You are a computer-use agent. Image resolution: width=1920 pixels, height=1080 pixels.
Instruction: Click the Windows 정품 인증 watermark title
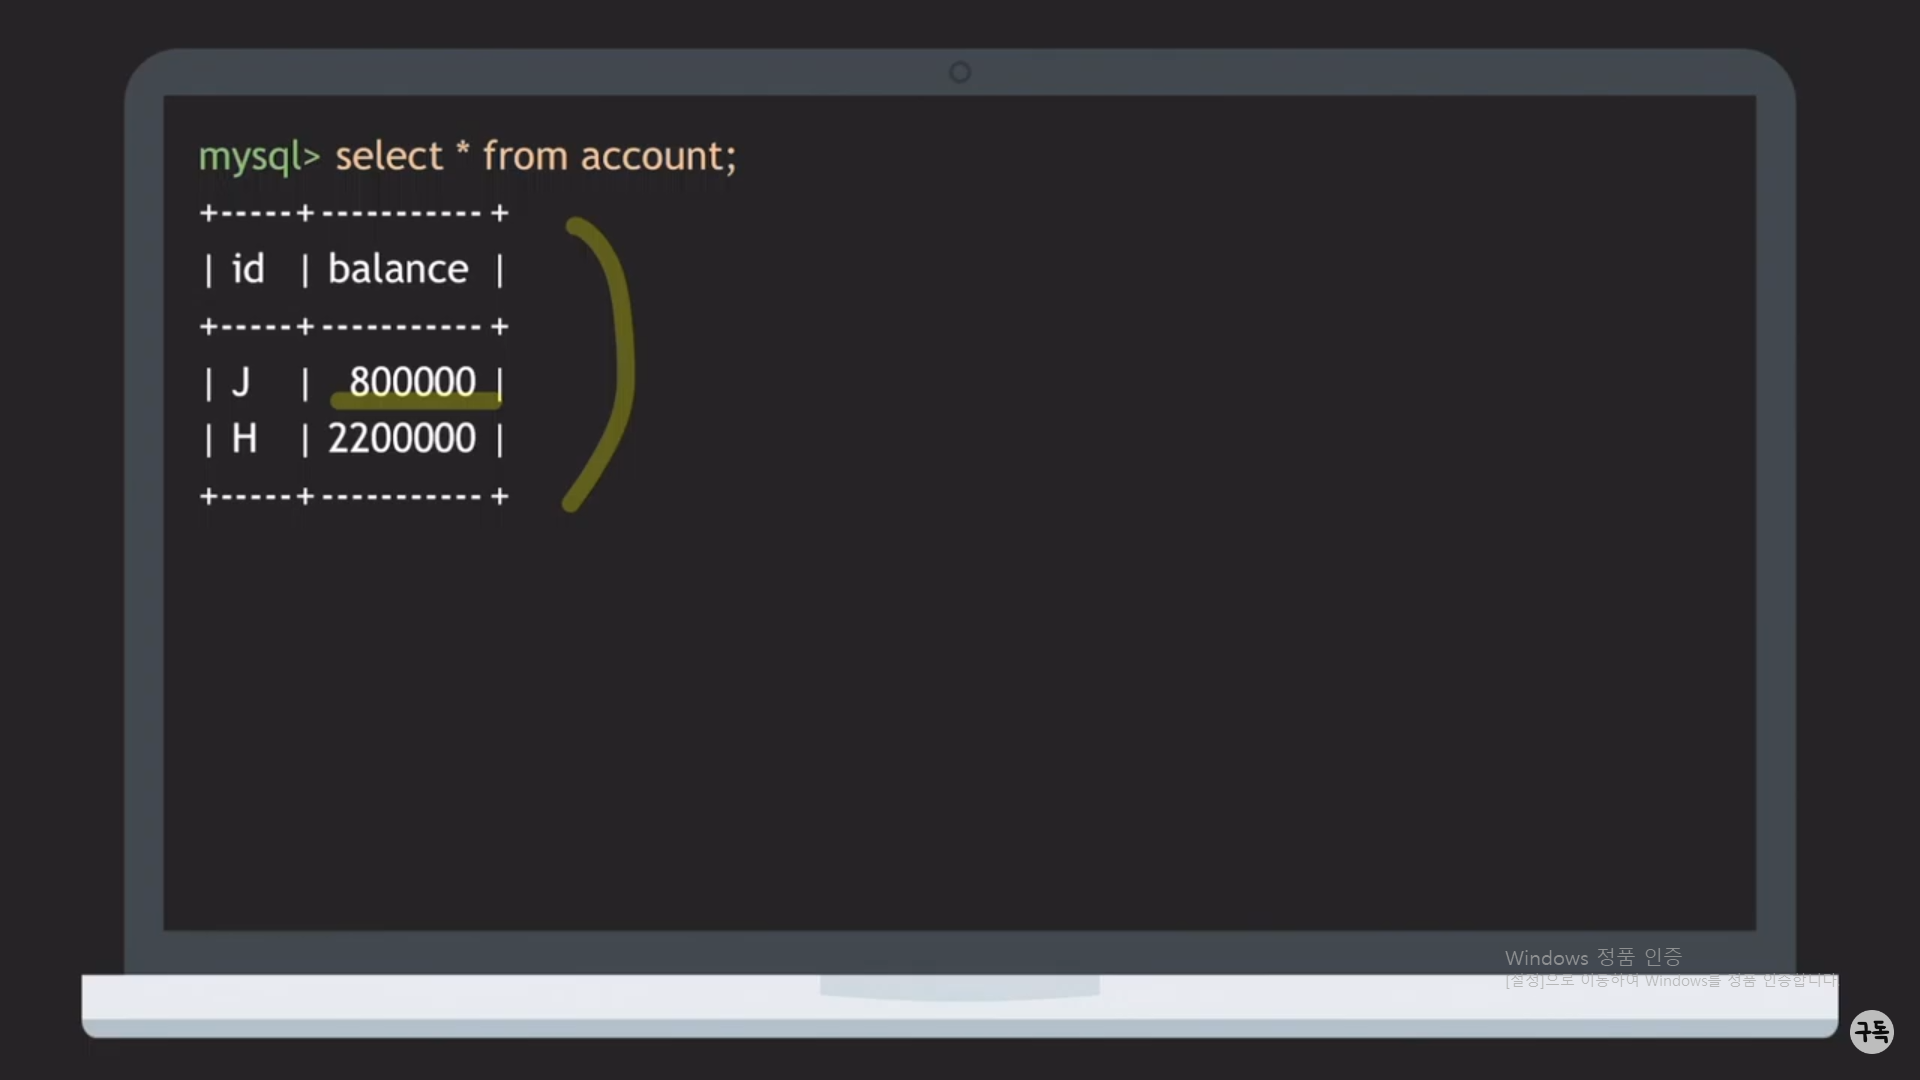1592,958
